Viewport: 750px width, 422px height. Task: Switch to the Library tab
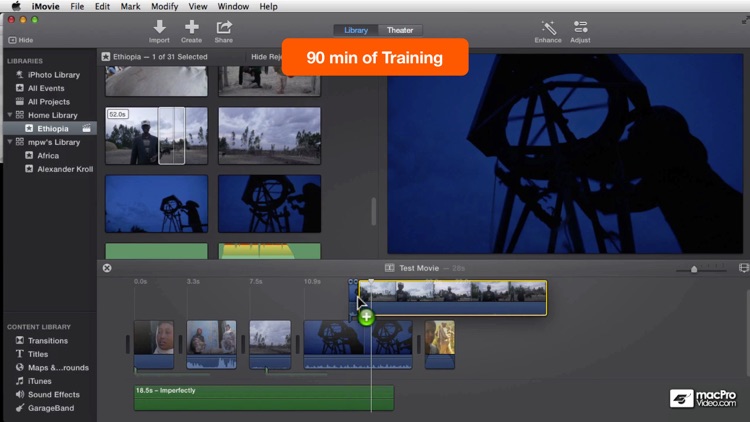click(x=356, y=30)
